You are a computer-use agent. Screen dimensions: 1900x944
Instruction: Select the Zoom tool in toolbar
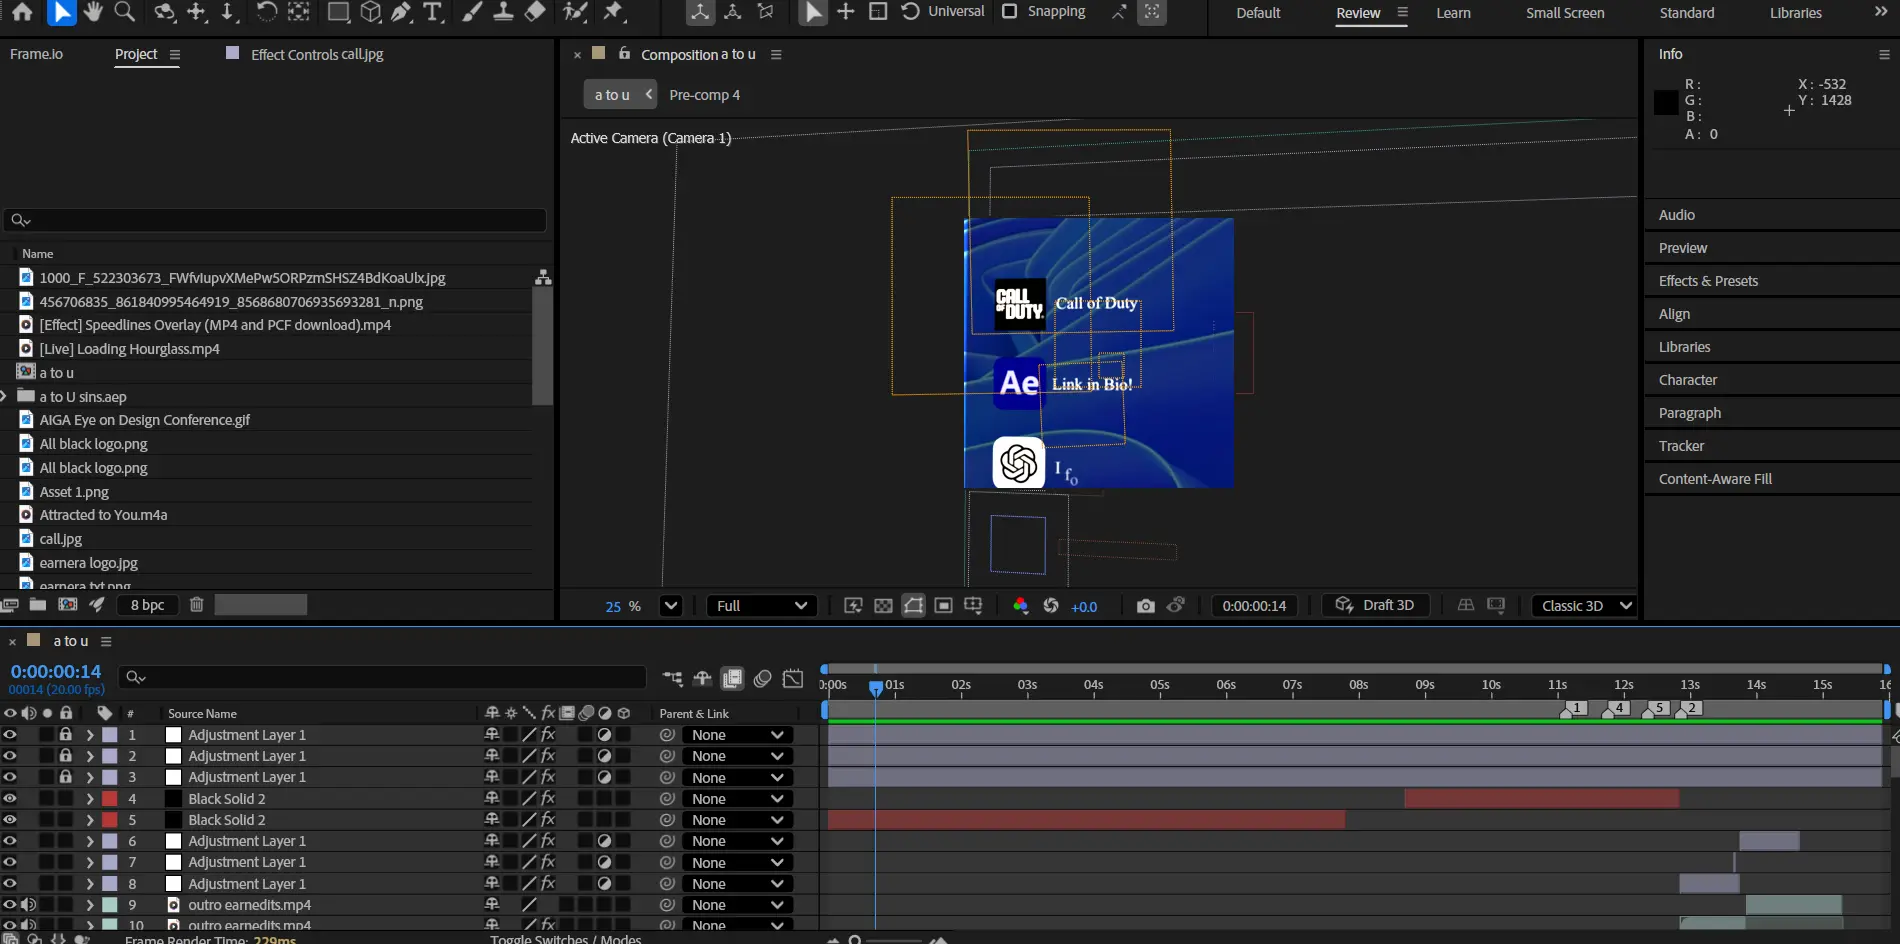coord(125,12)
